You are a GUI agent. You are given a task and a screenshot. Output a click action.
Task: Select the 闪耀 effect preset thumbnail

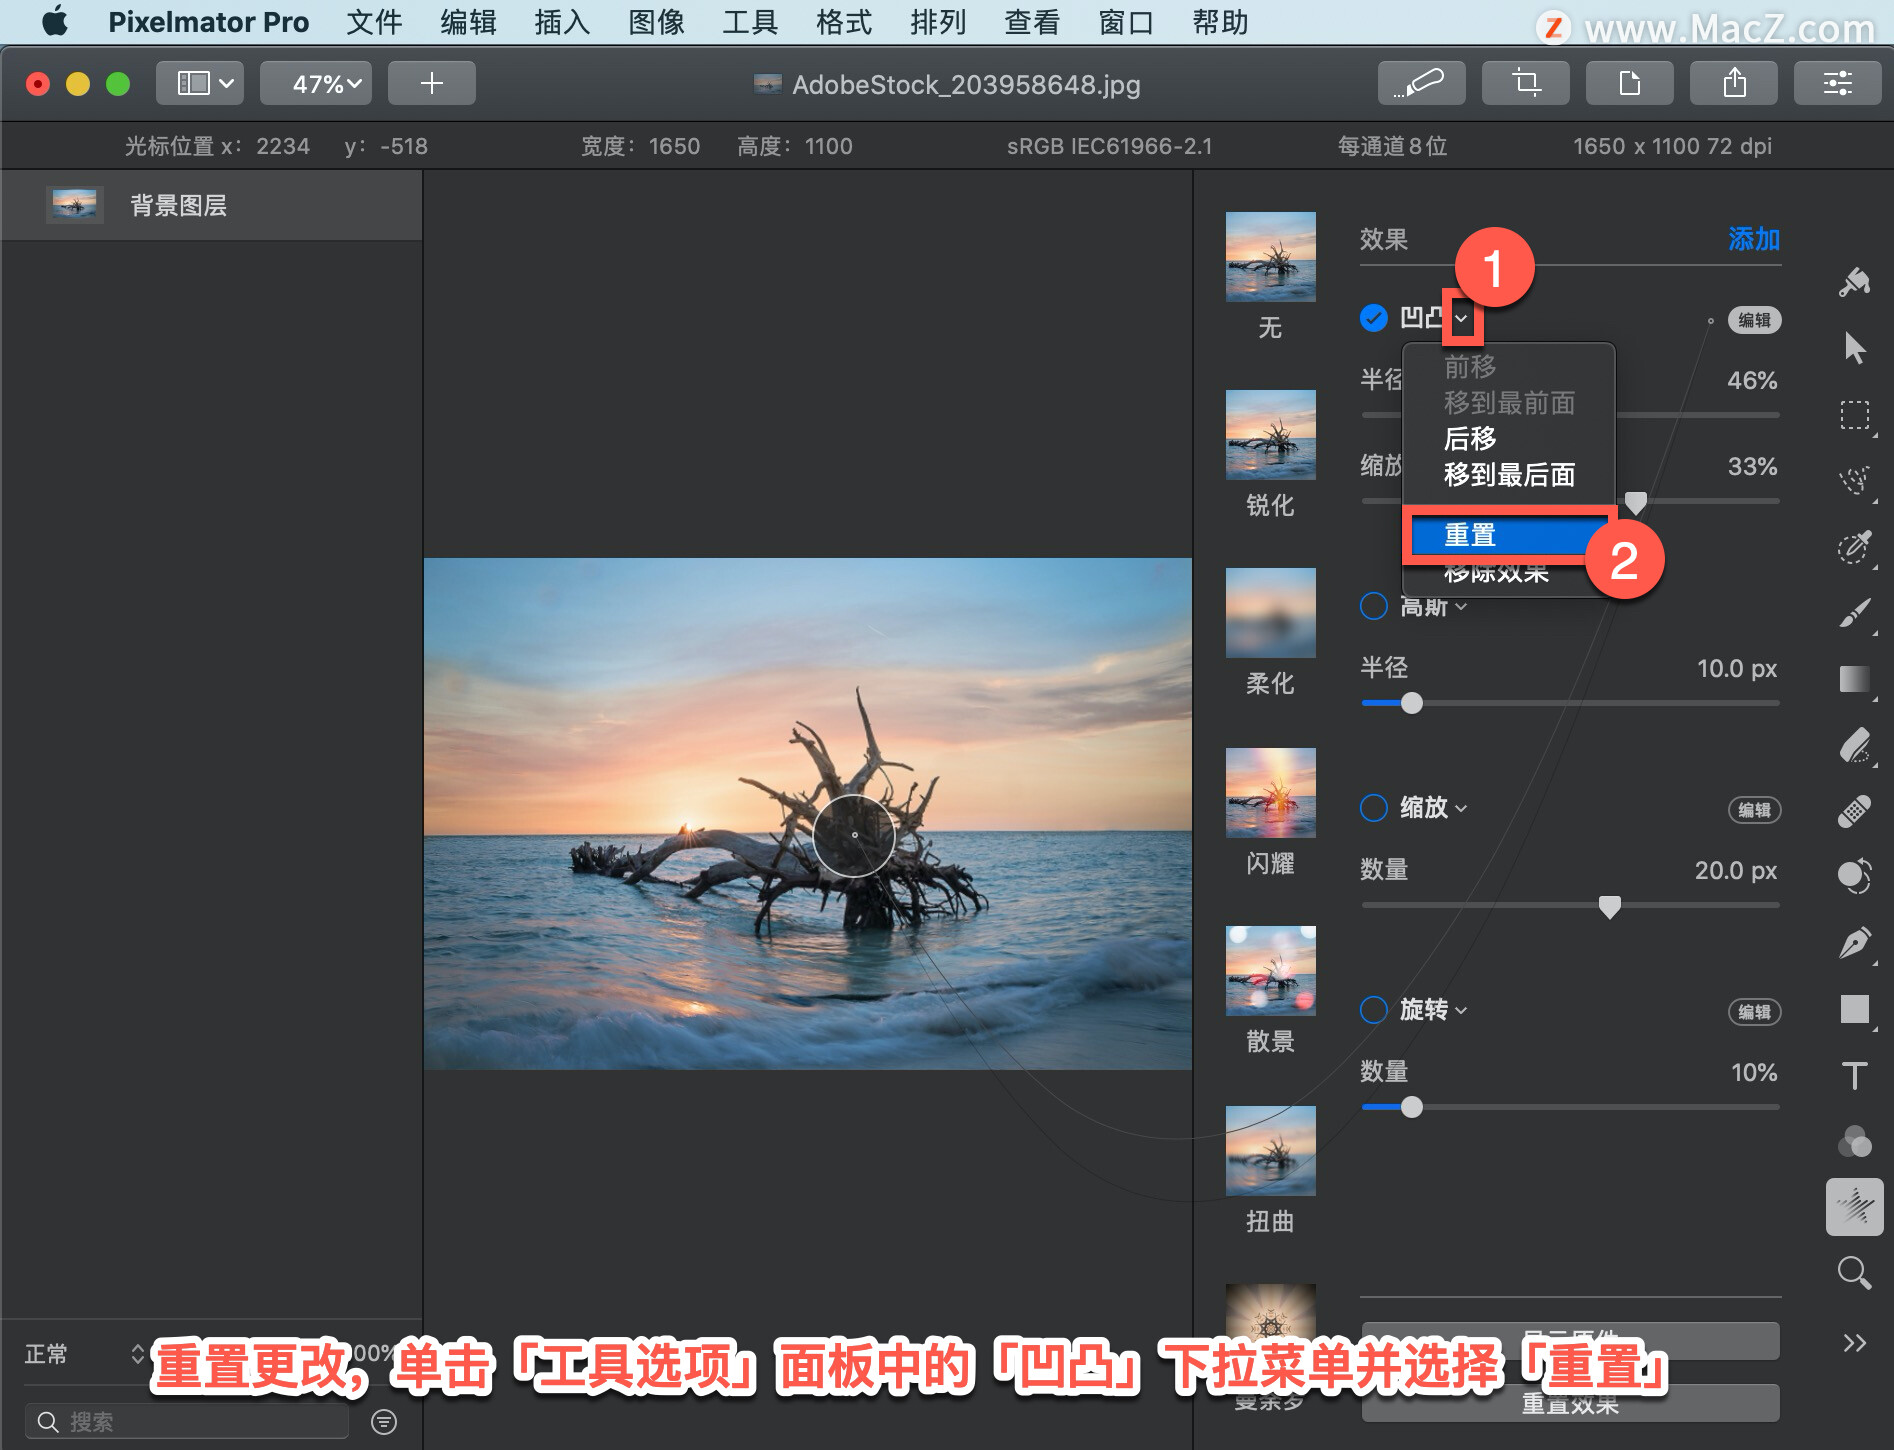(x=1270, y=793)
